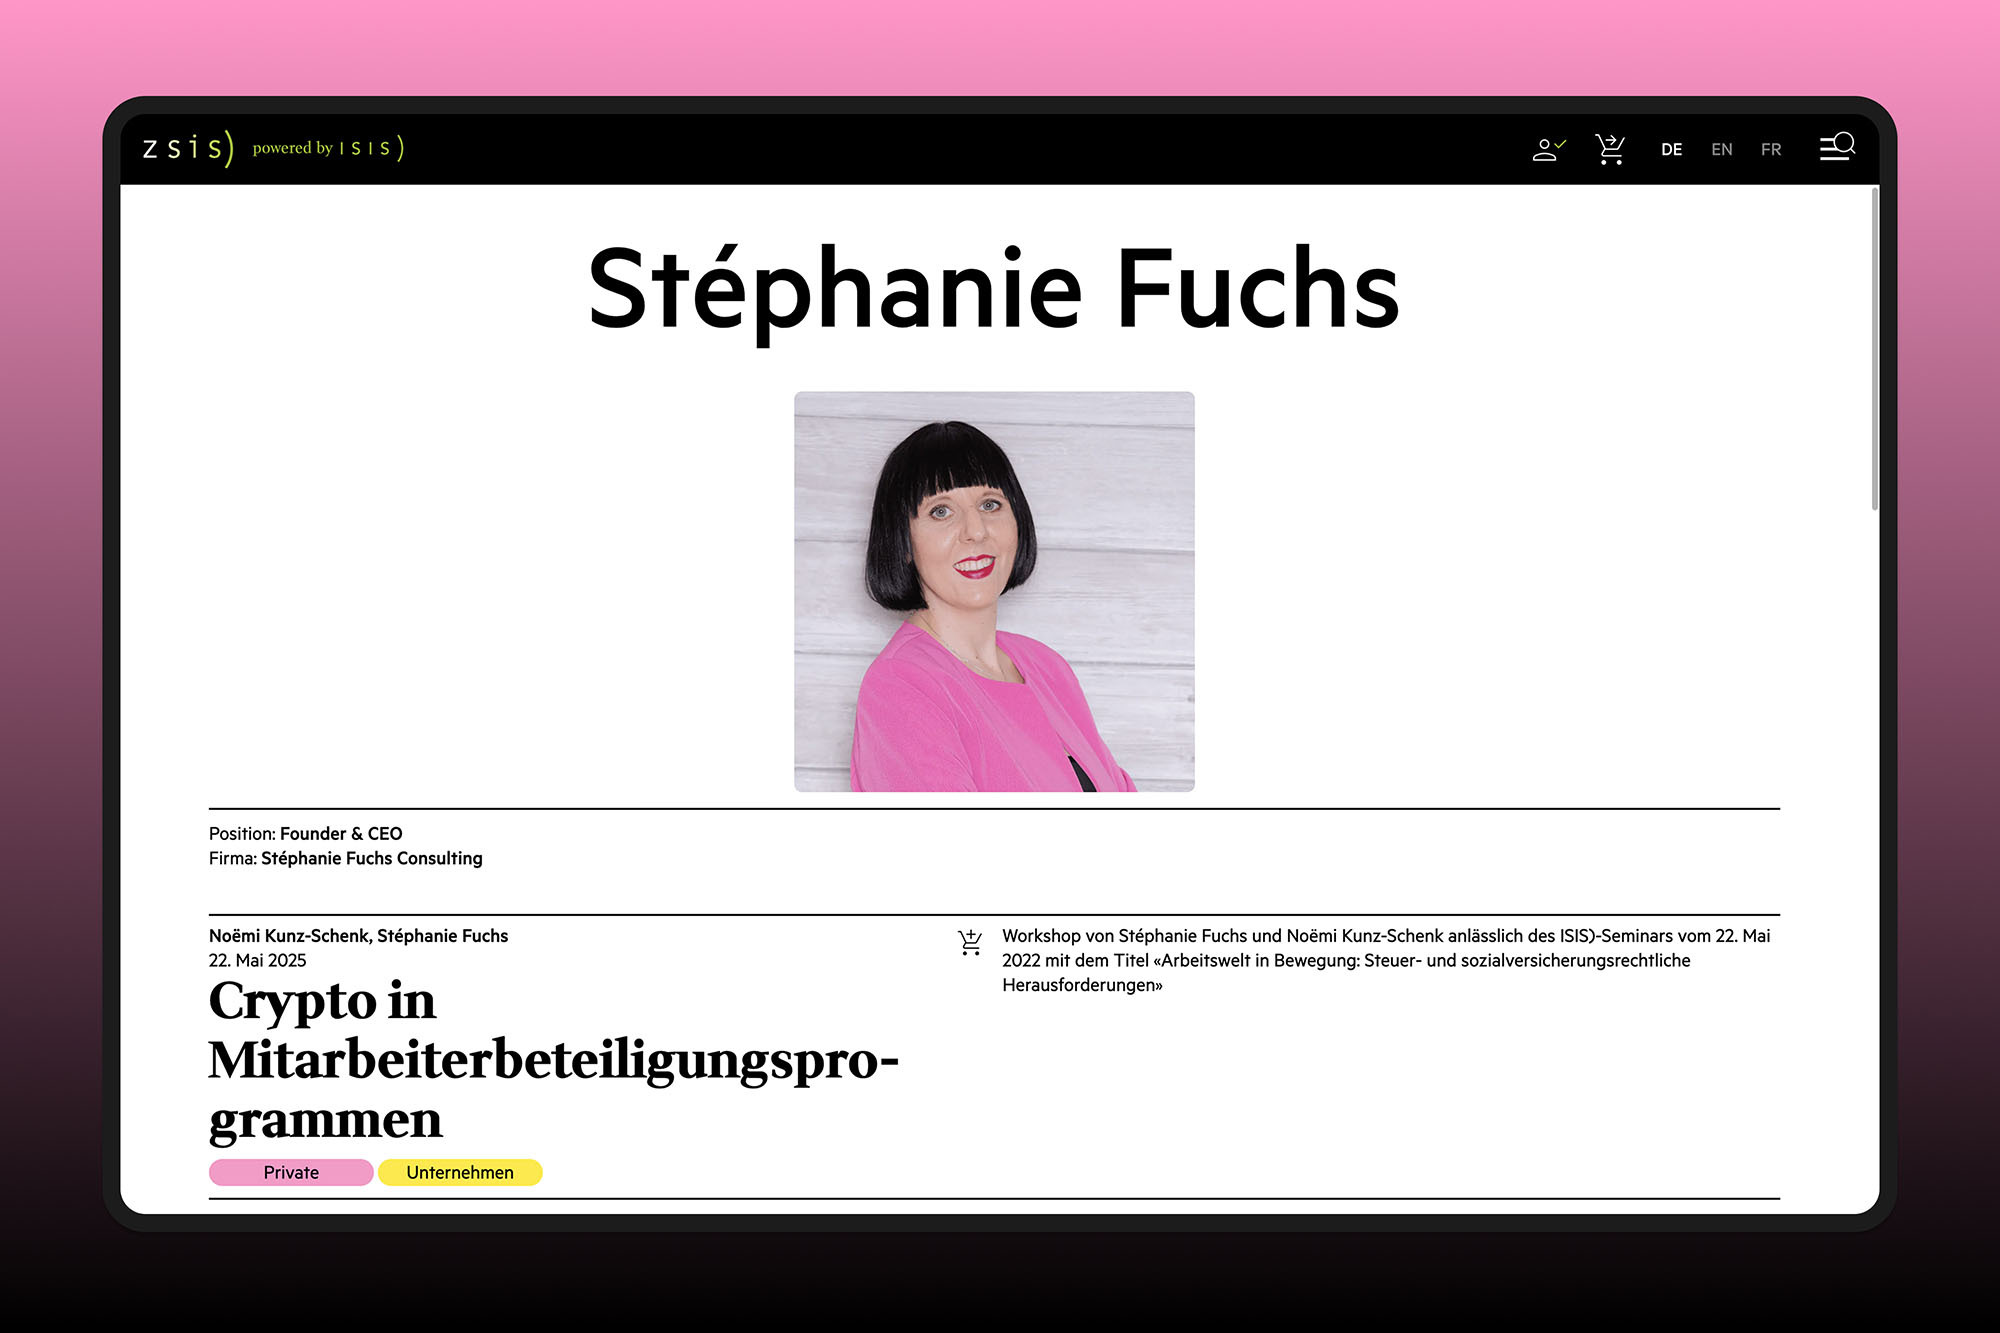The height and width of the screenshot is (1333, 2000).
Task: Click the Stéphanie Fuchs Consulting firm name
Action: [372, 858]
